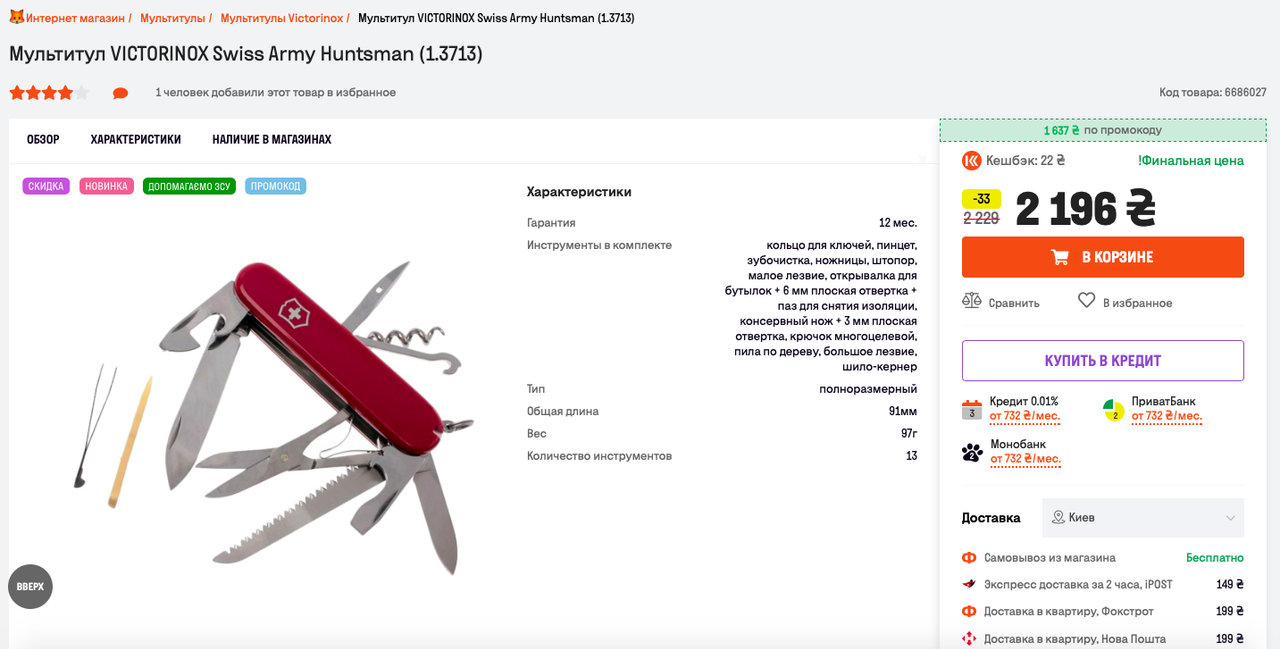Viewport: 1280px width, 649px height.
Task: Open the Мультитулы breadcrumb link
Action: pyautogui.click(x=172, y=18)
